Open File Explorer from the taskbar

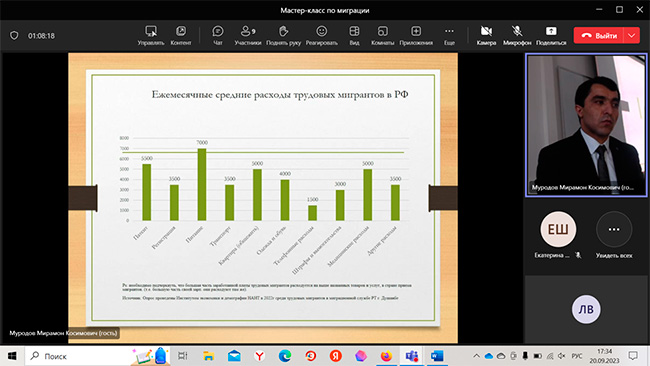point(209,356)
